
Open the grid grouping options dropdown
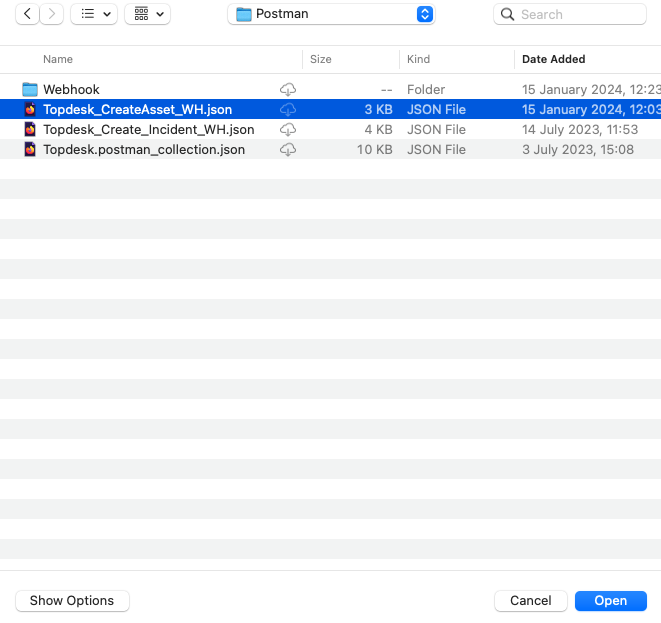(x=148, y=14)
